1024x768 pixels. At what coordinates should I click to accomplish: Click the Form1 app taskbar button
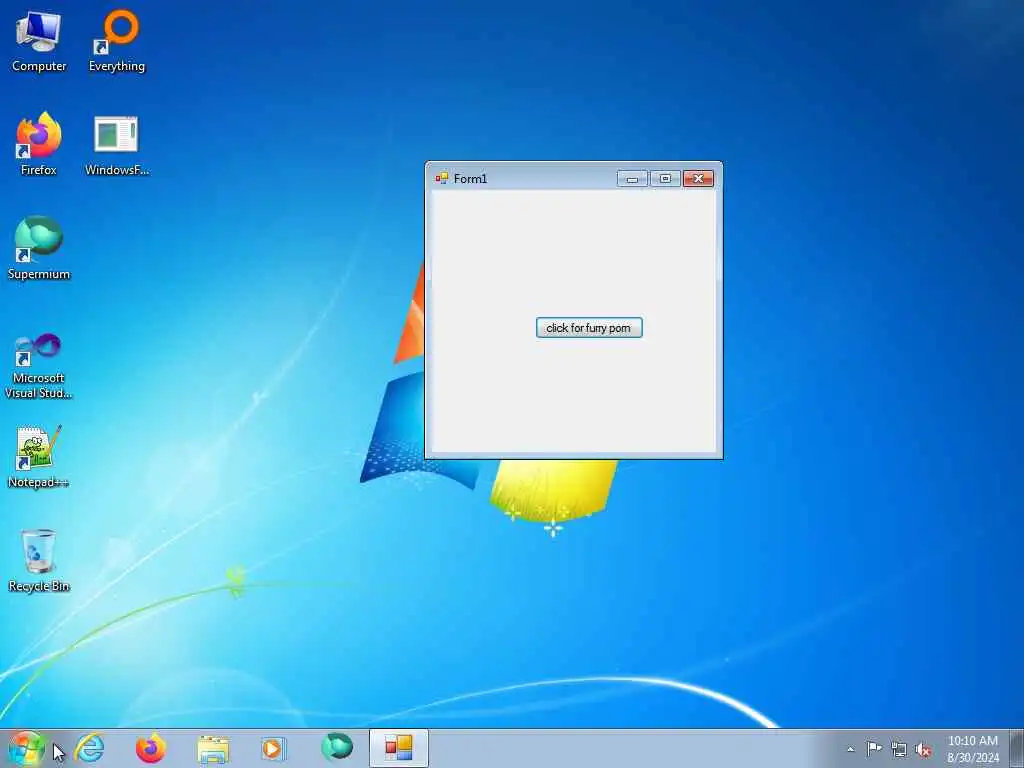pyautogui.click(x=398, y=748)
